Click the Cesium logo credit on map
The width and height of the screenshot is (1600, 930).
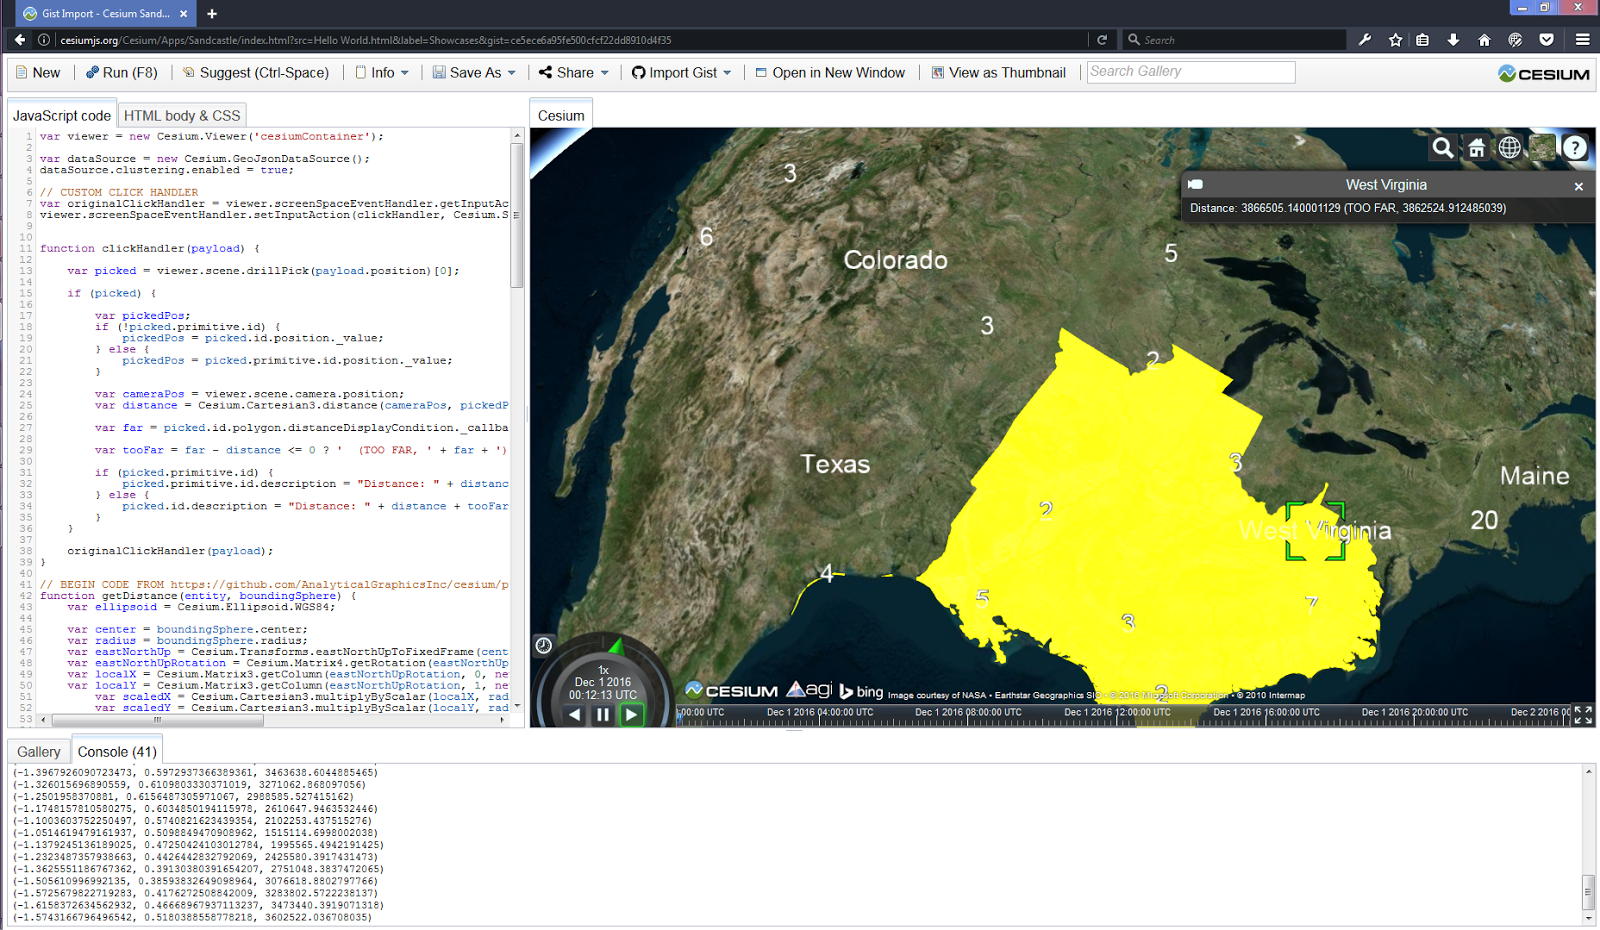731,690
